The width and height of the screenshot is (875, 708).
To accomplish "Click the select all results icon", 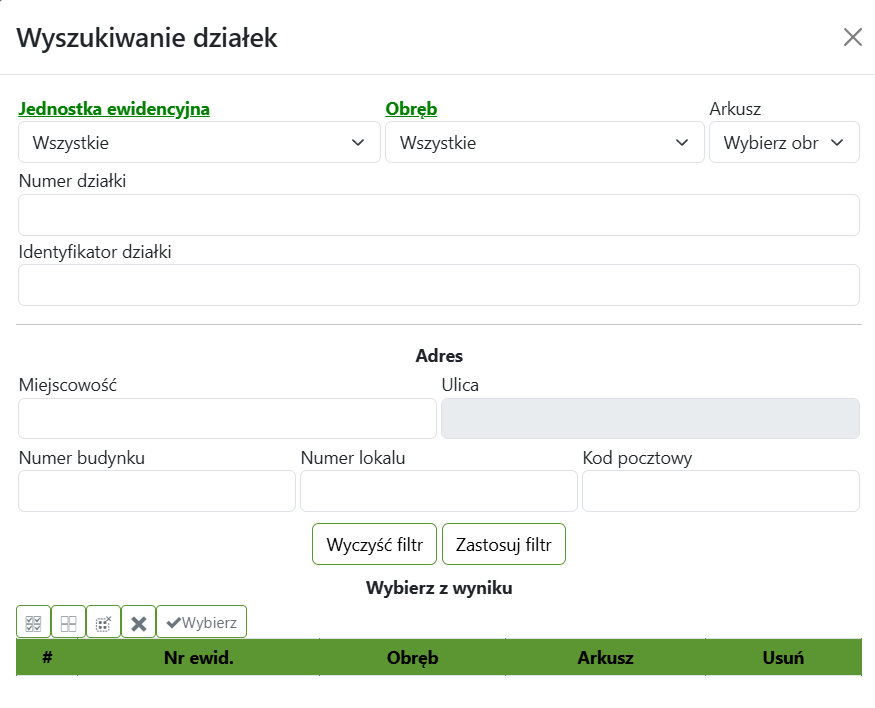I will [x=33, y=621].
